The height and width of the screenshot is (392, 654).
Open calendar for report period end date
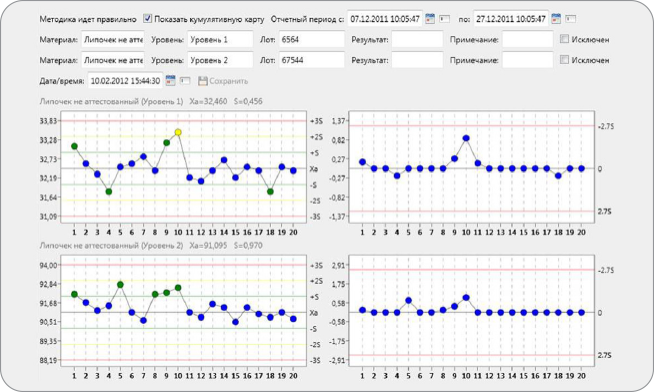click(x=556, y=19)
